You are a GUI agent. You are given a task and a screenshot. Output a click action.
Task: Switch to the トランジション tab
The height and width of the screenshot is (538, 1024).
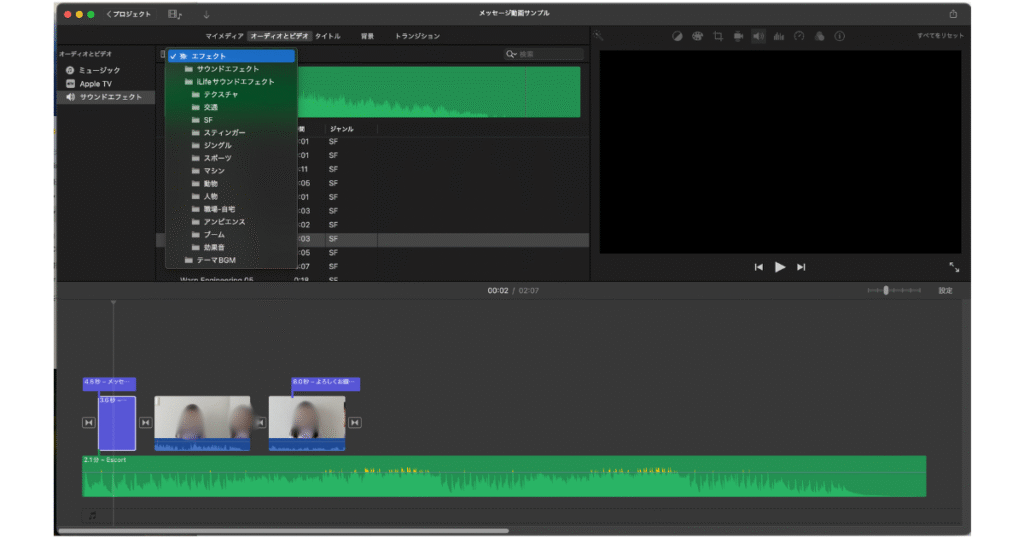[x=417, y=36]
